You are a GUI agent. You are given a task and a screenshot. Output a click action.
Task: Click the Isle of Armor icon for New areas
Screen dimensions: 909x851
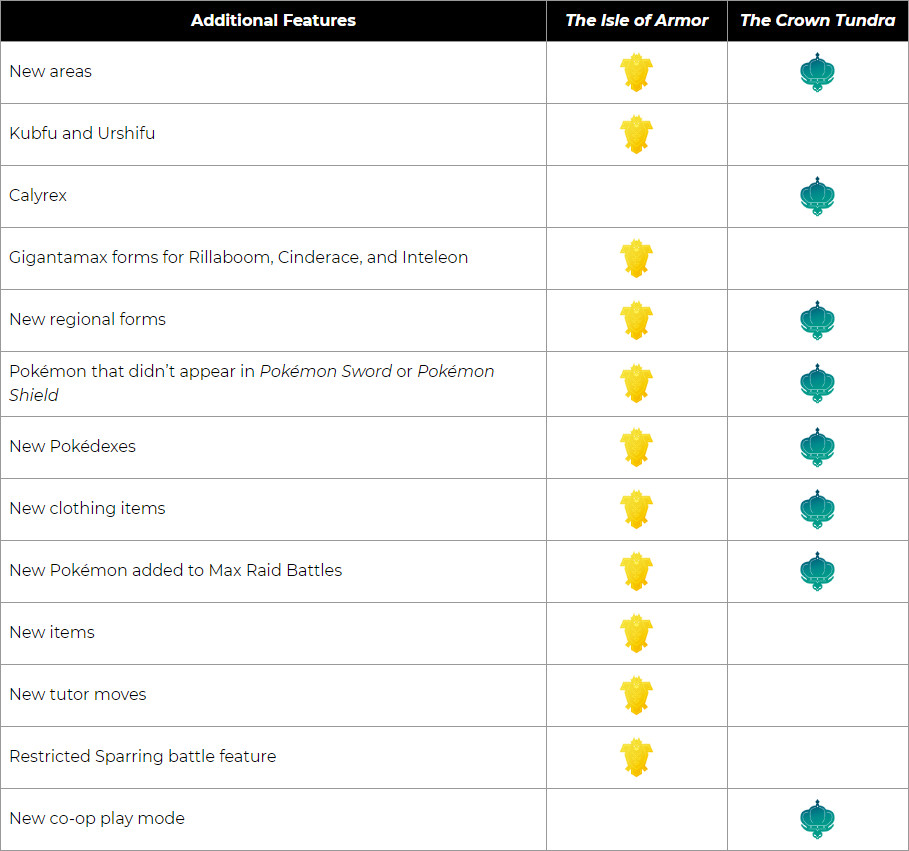[636, 73]
